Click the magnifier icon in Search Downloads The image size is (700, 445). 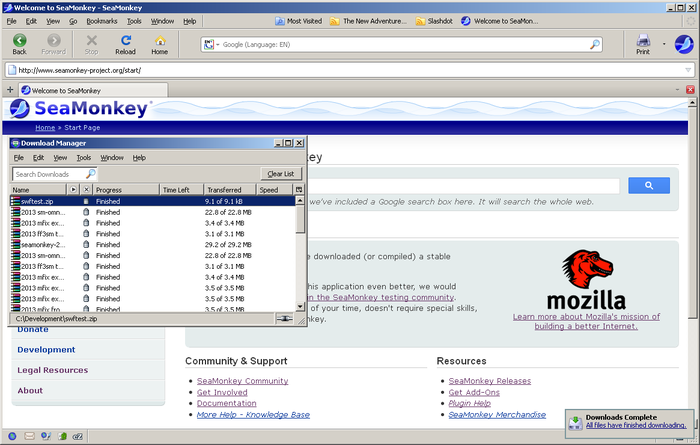tap(91, 174)
